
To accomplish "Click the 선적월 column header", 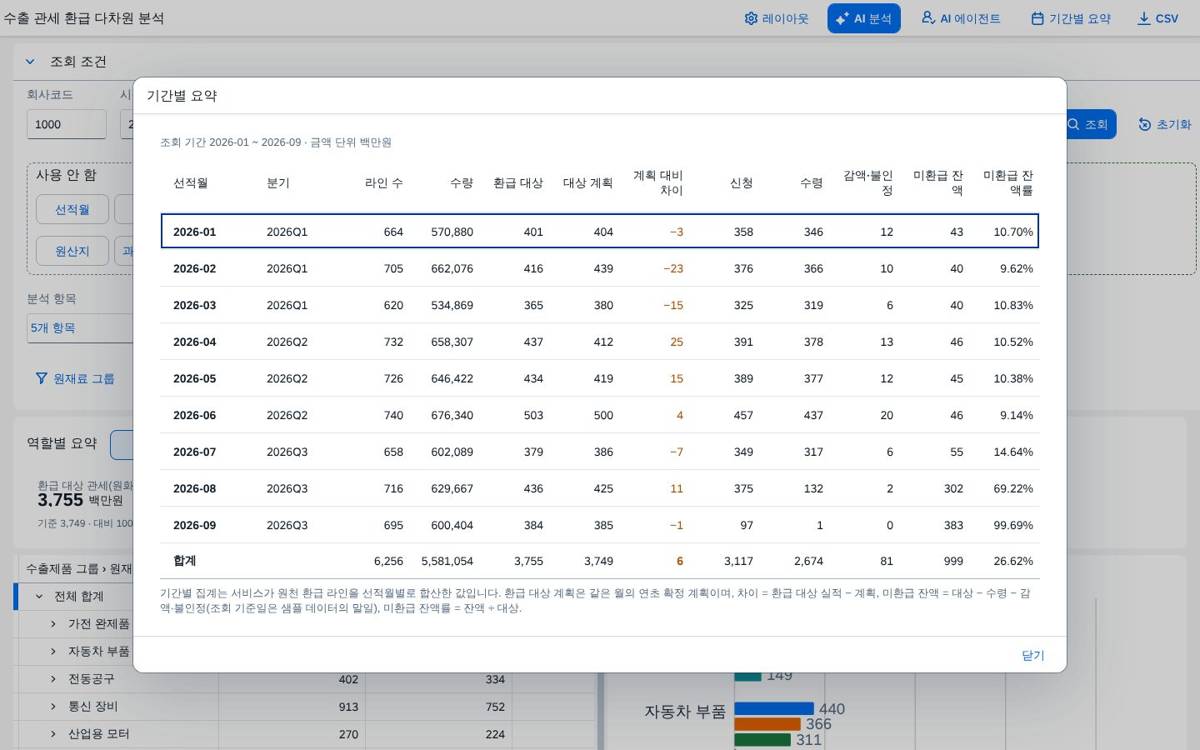I will click(190, 183).
